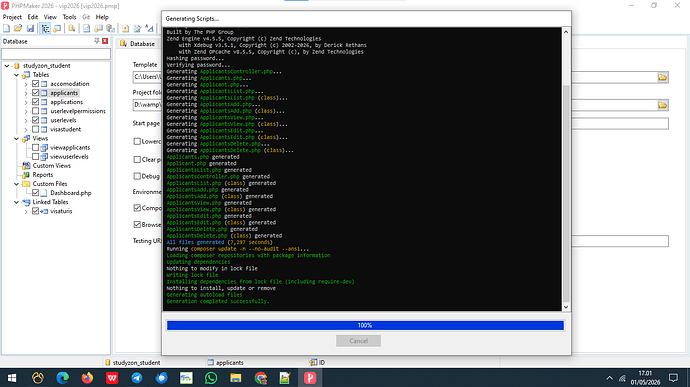
Task: Expand the accomodation table node
Action: [x=26, y=84]
